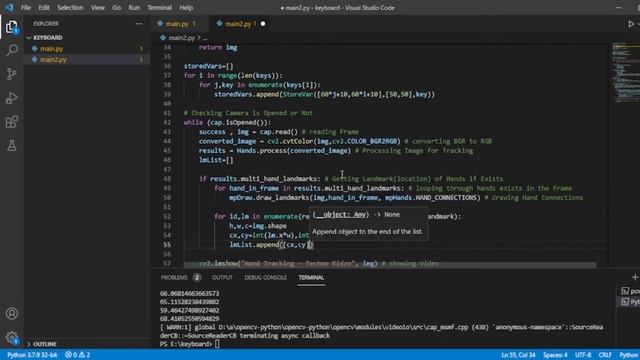Open the Run and Debug view icon
The height and width of the screenshot is (360, 640).
tap(12, 98)
